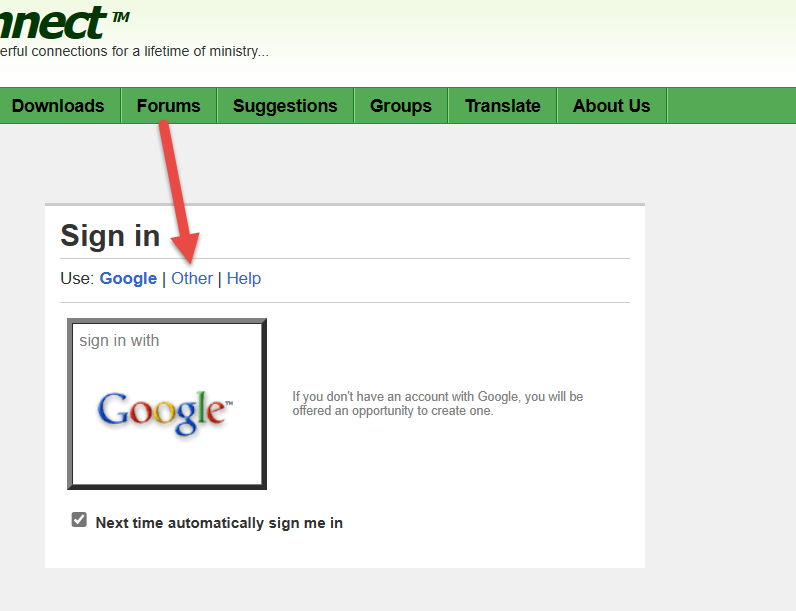Choose Google as sign-in provider link

tap(128, 278)
